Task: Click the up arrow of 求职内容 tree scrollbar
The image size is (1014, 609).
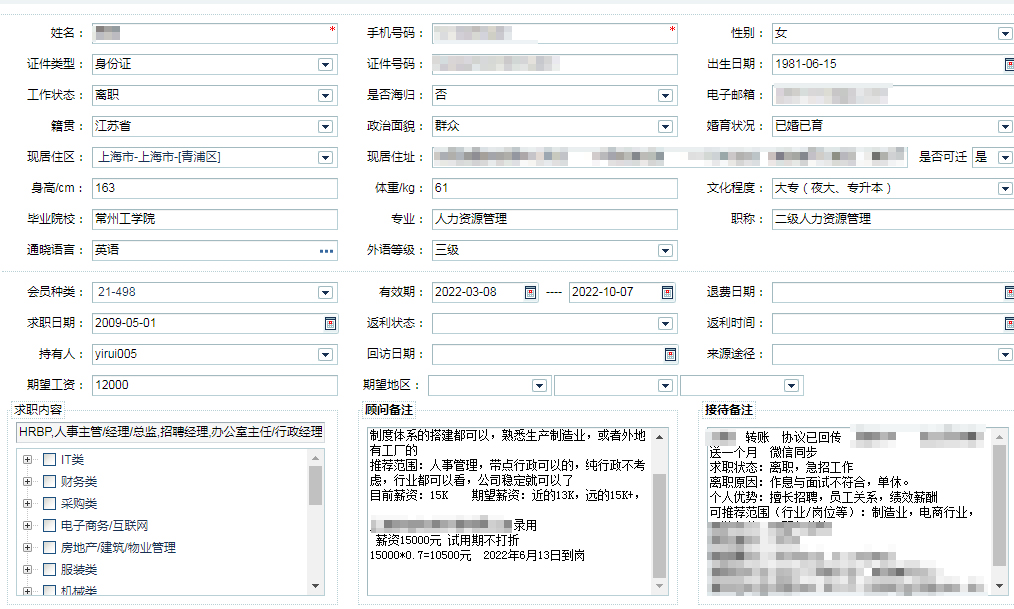Action: pos(316,458)
